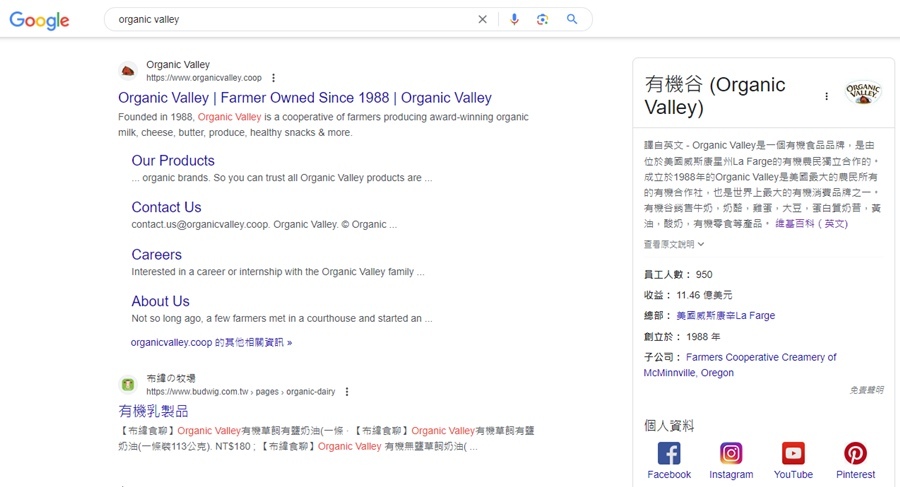900x487 pixels.
Task: Open the 維基百科 (英文) Wikipedia link
Action: click(x=812, y=223)
